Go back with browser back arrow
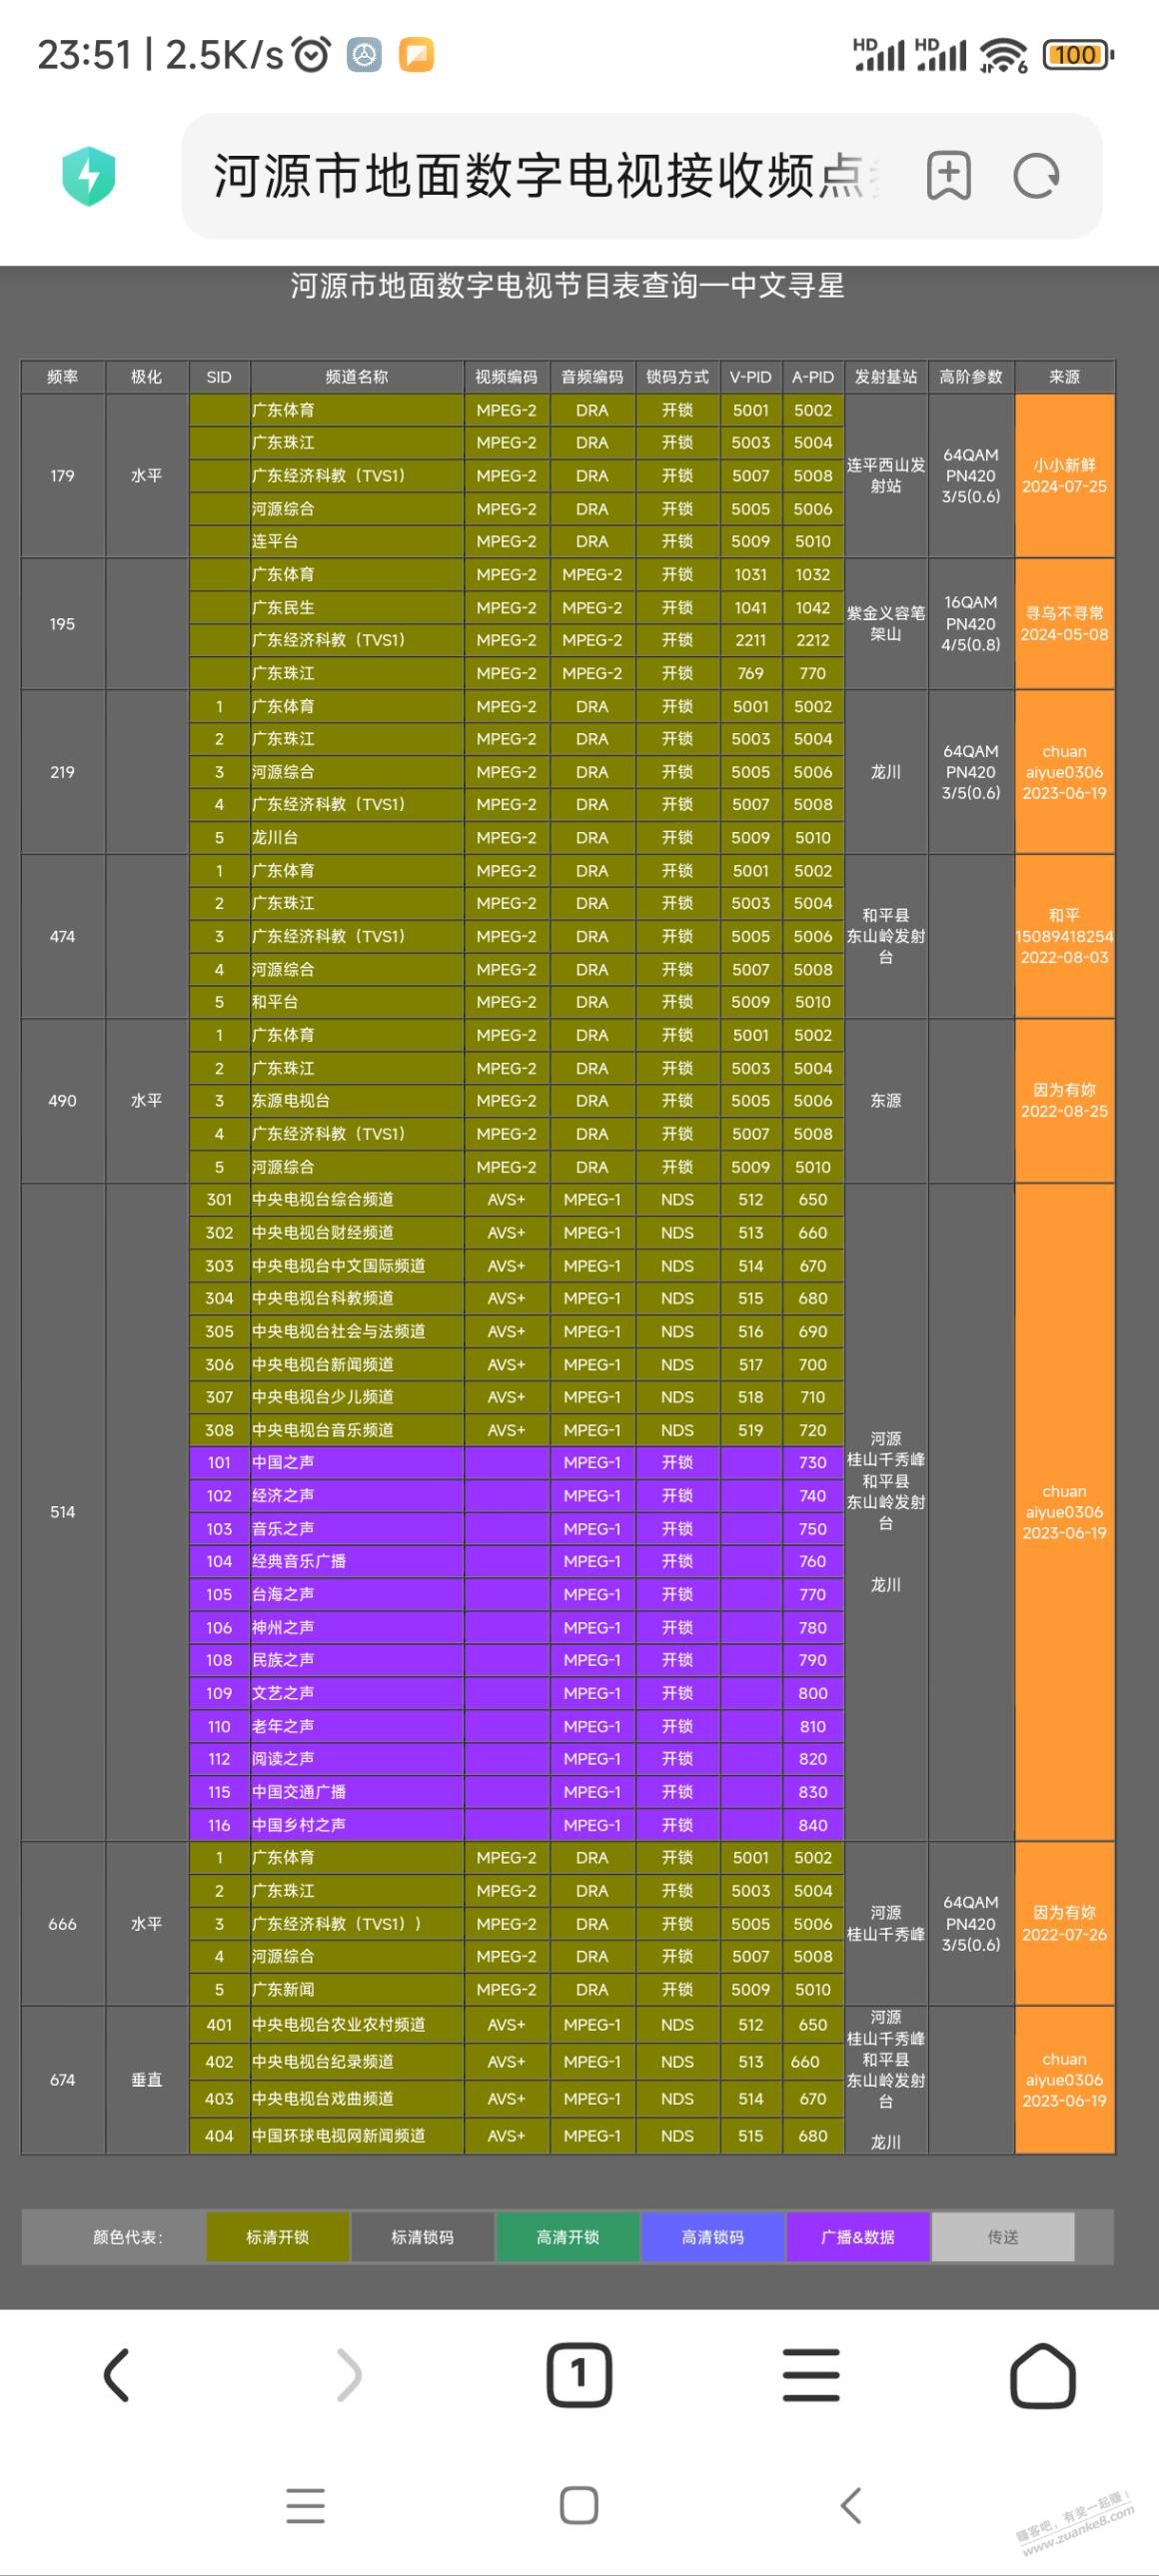The width and height of the screenshot is (1159, 2576). click(117, 2376)
